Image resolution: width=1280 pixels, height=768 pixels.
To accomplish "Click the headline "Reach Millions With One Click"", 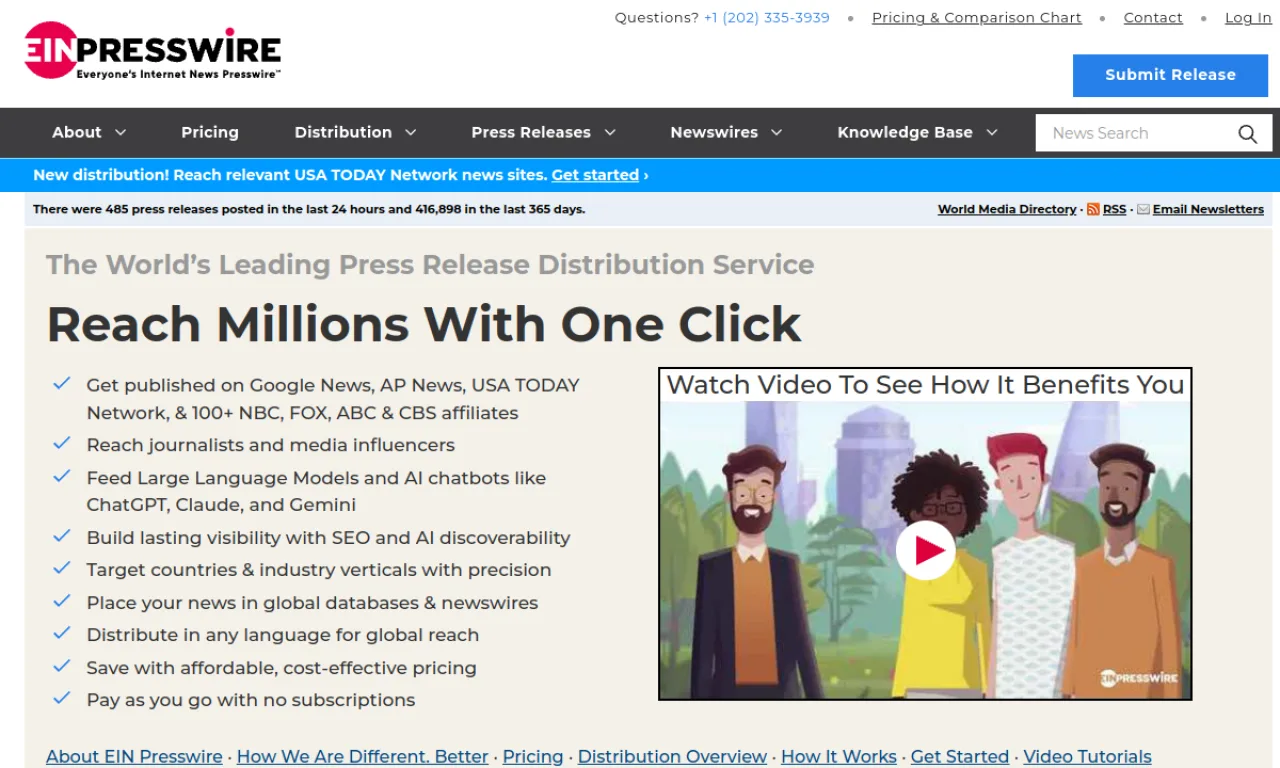I will coord(424,324).
